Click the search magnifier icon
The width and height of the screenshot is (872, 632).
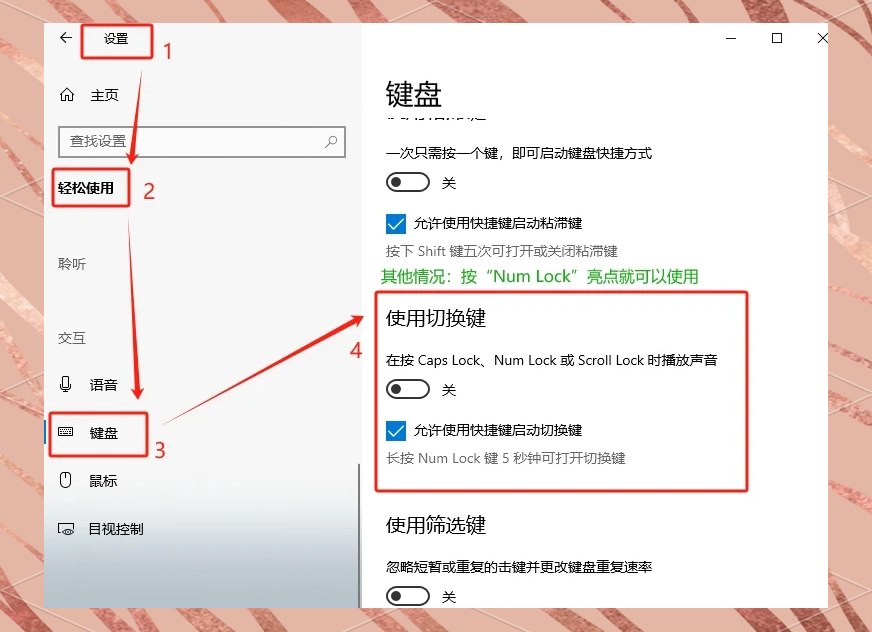coord(331,142)
